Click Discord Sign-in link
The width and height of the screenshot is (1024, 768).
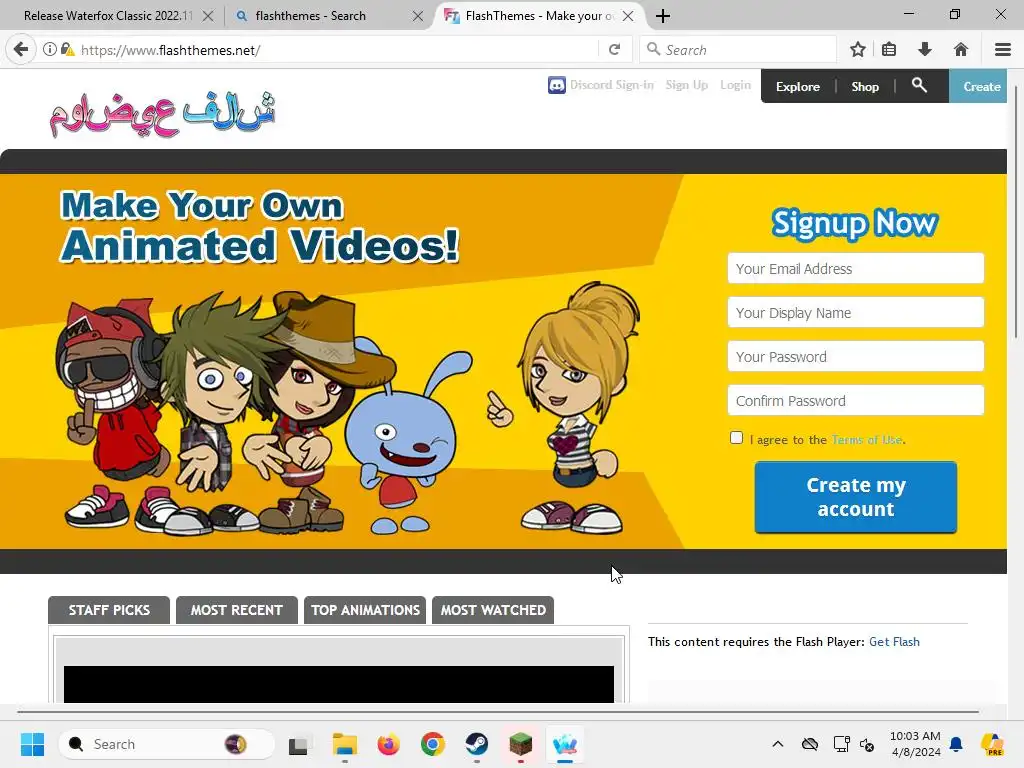(x=612, y=85)
